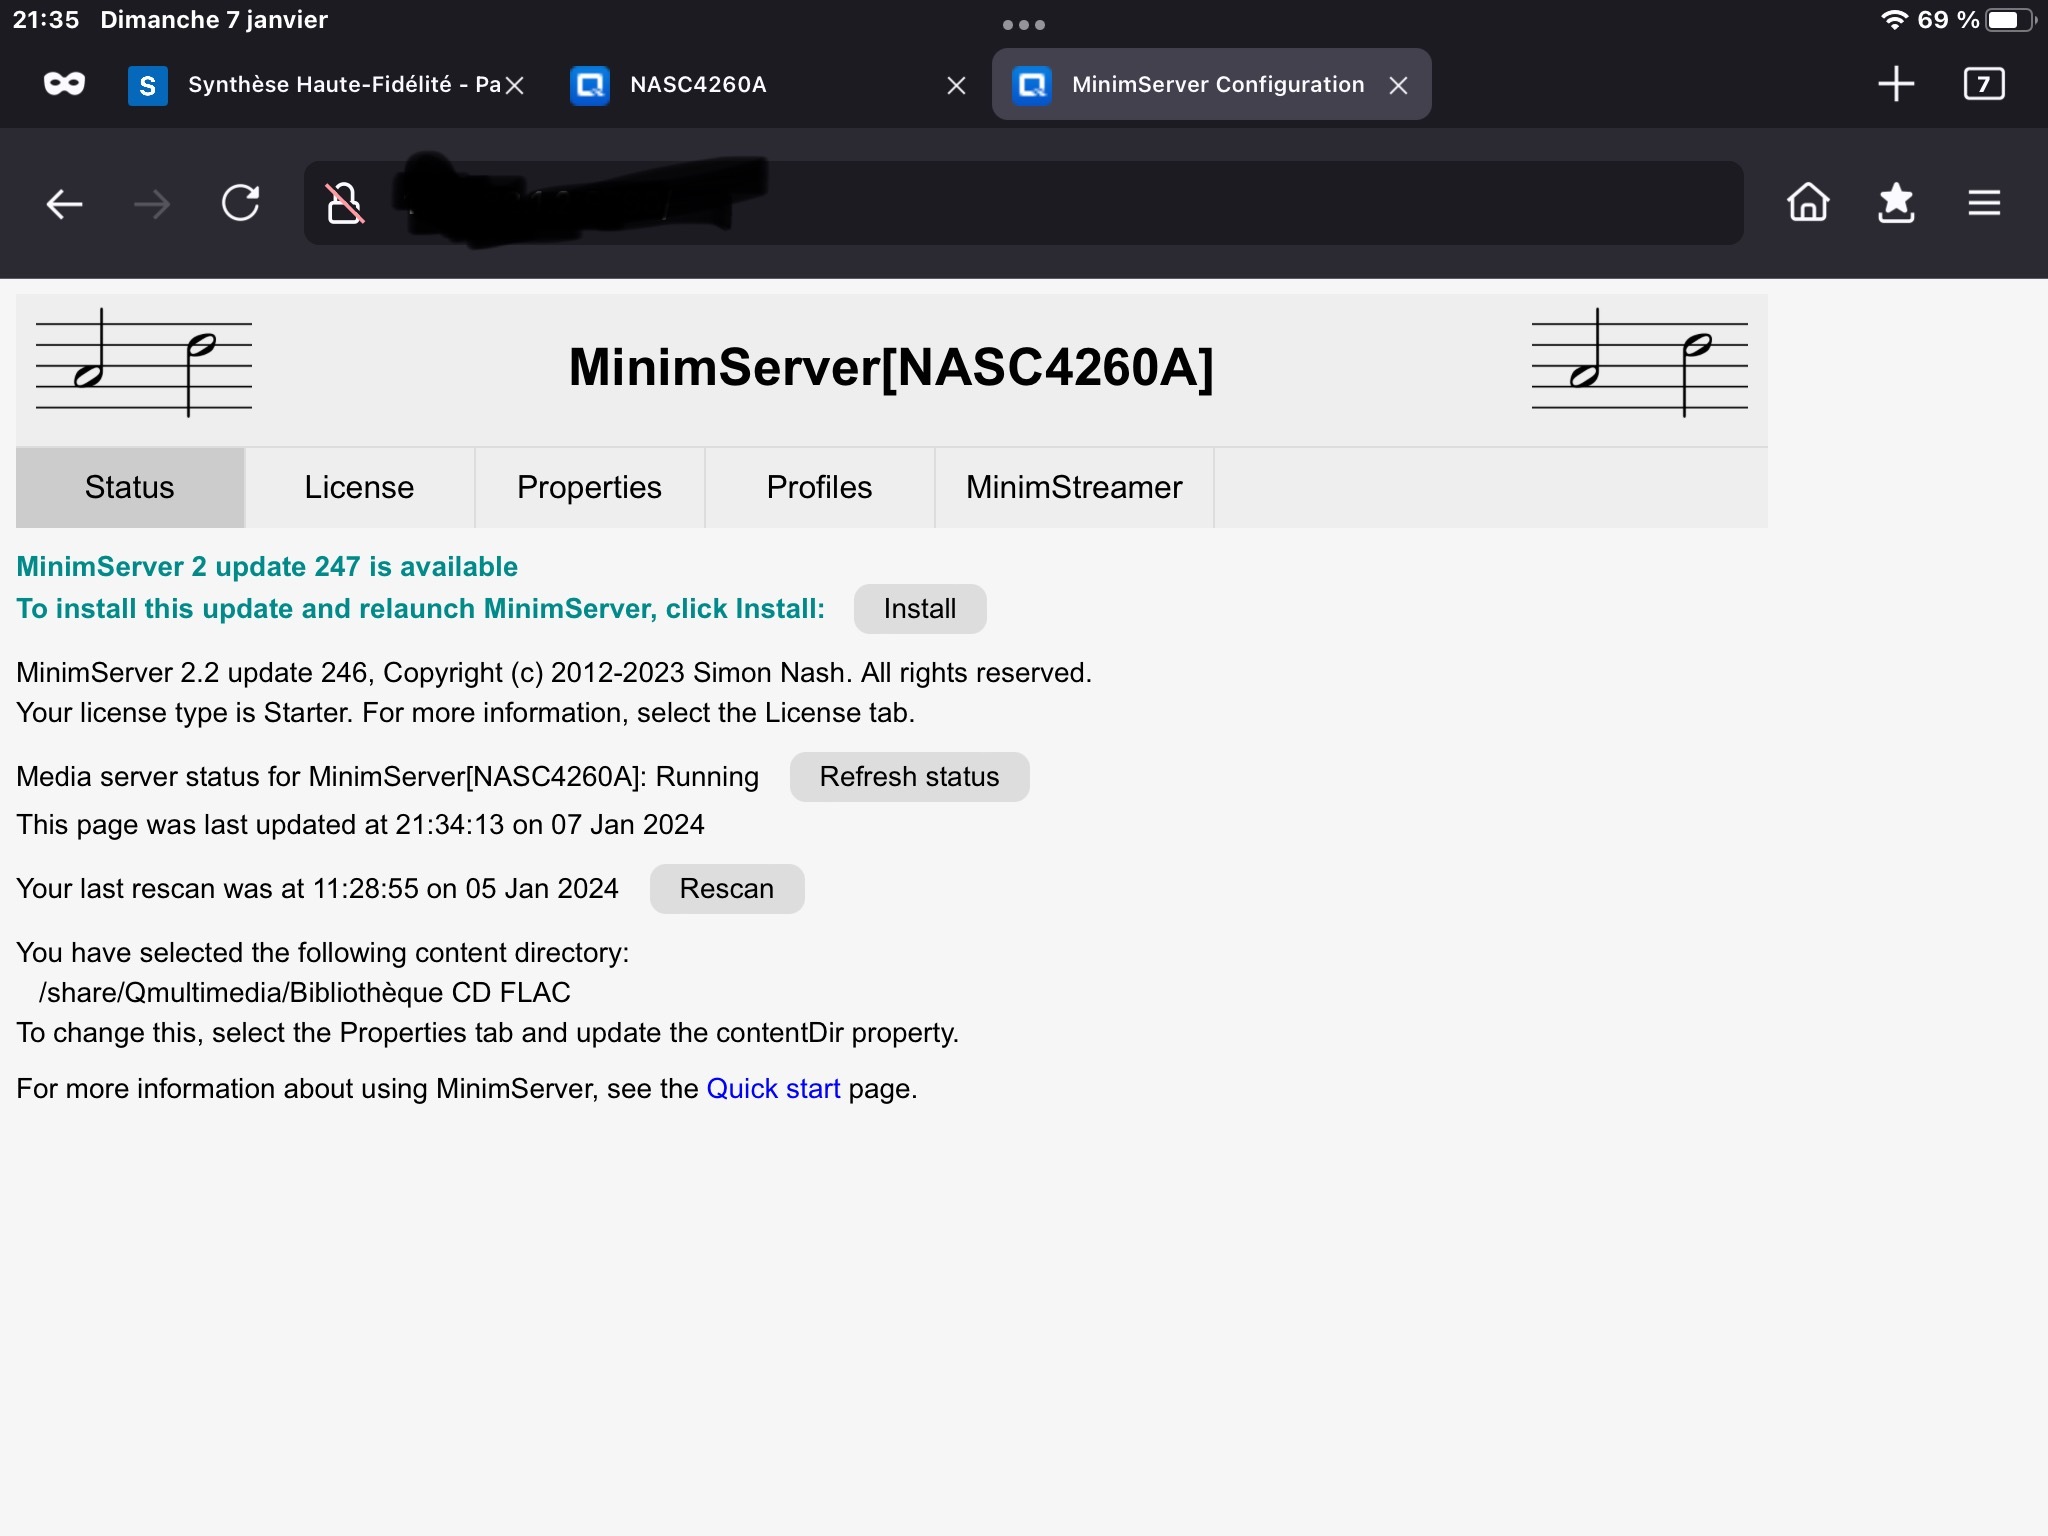Open the Properties tab
The image size is (2048, 1536).
589,487
